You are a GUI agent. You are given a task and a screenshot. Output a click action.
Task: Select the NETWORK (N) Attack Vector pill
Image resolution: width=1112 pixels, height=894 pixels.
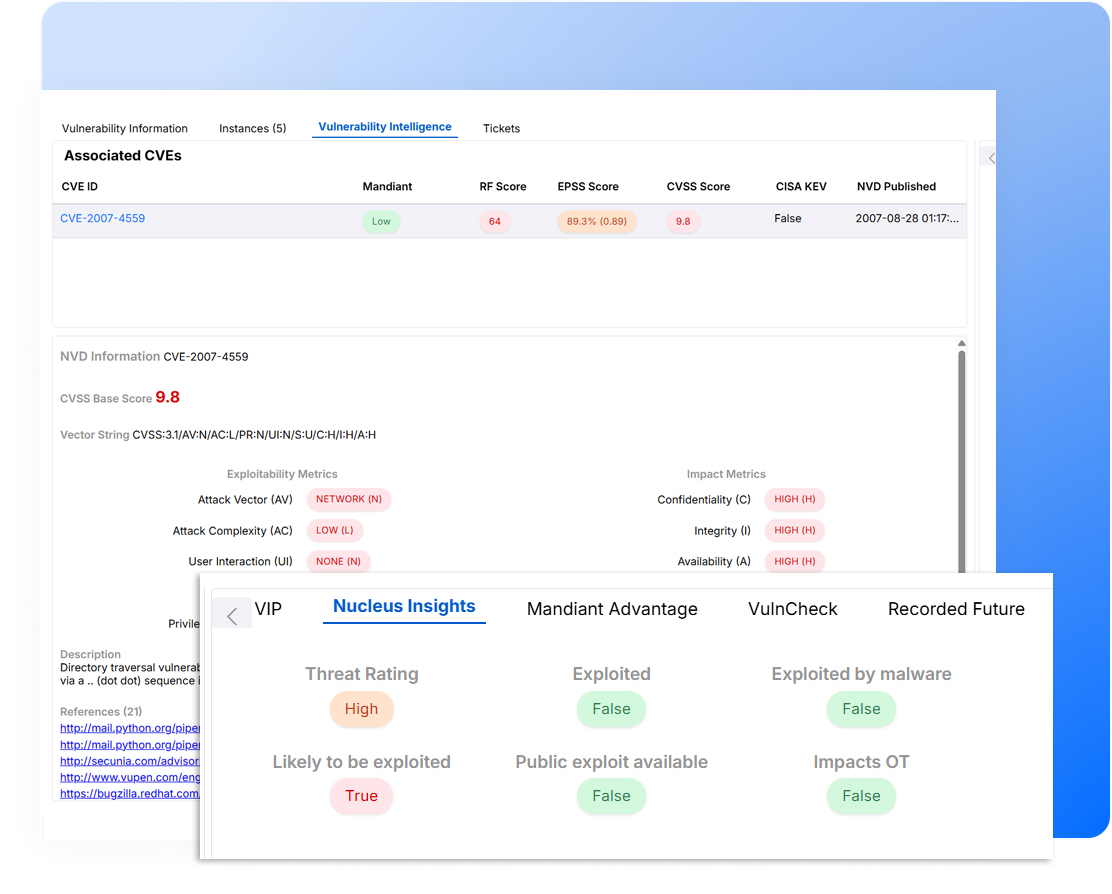pos(348,499)
